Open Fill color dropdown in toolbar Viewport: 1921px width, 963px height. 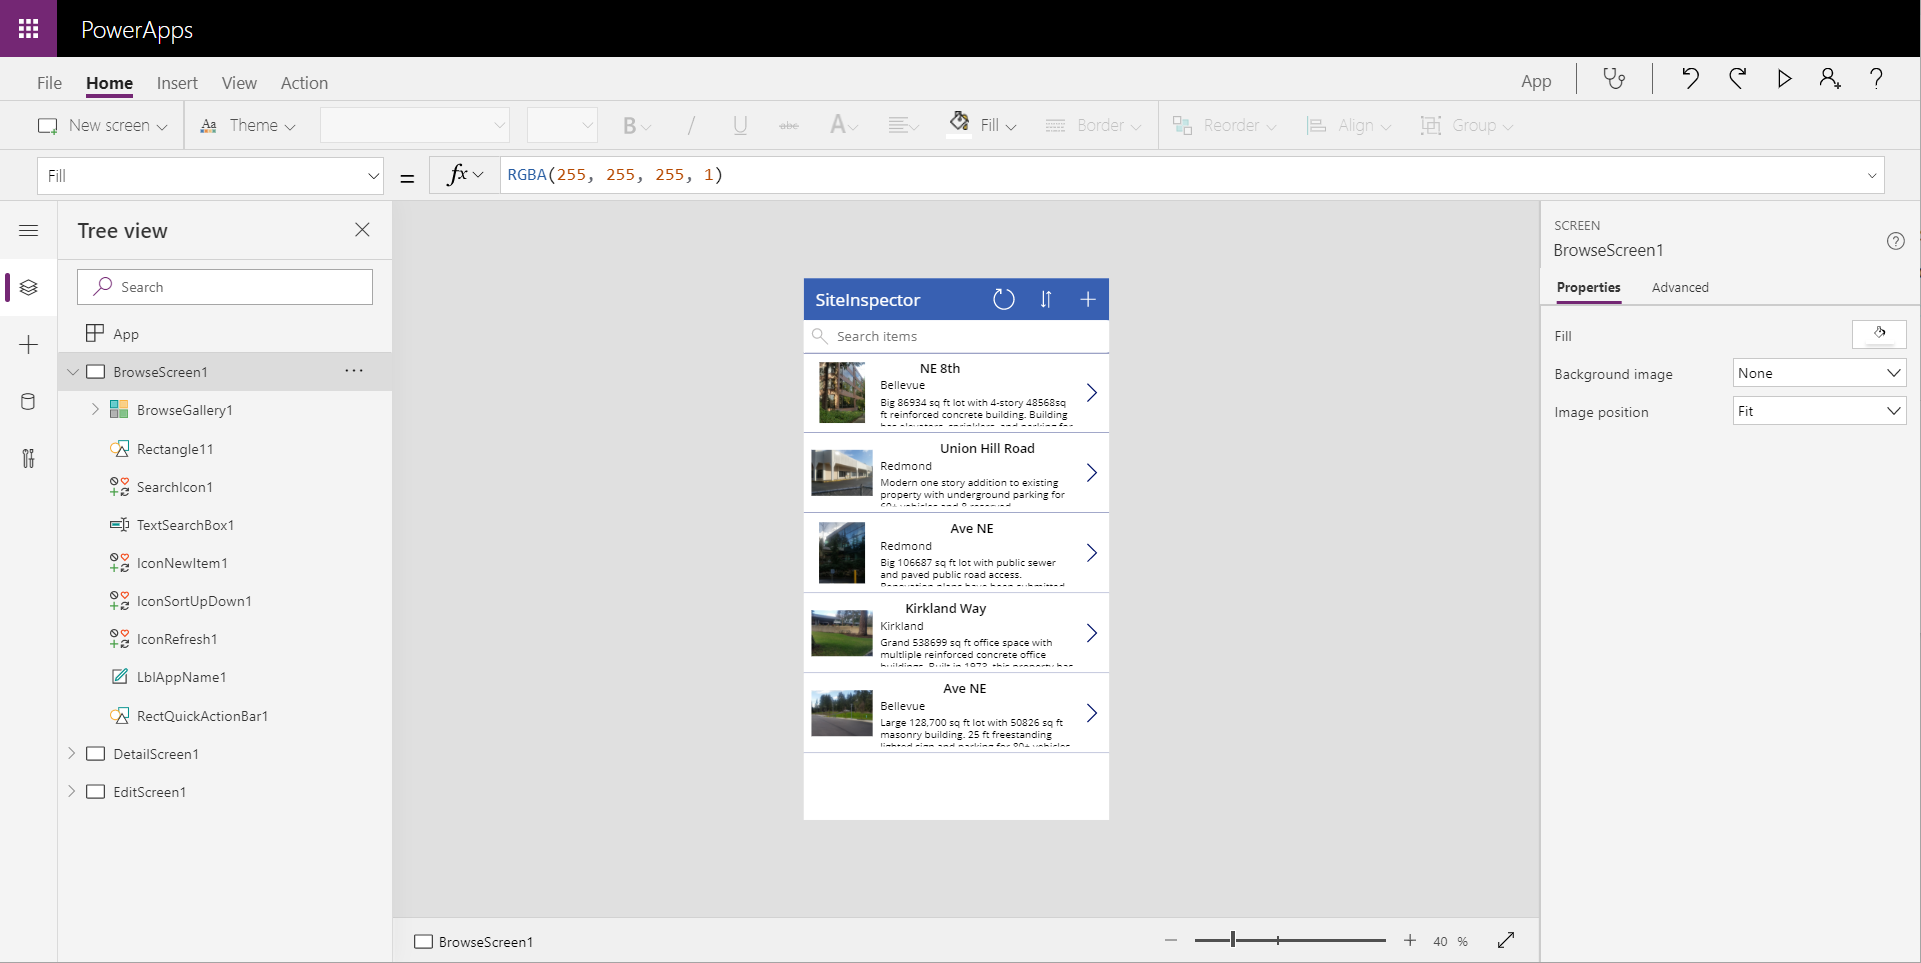pos(982,125)
